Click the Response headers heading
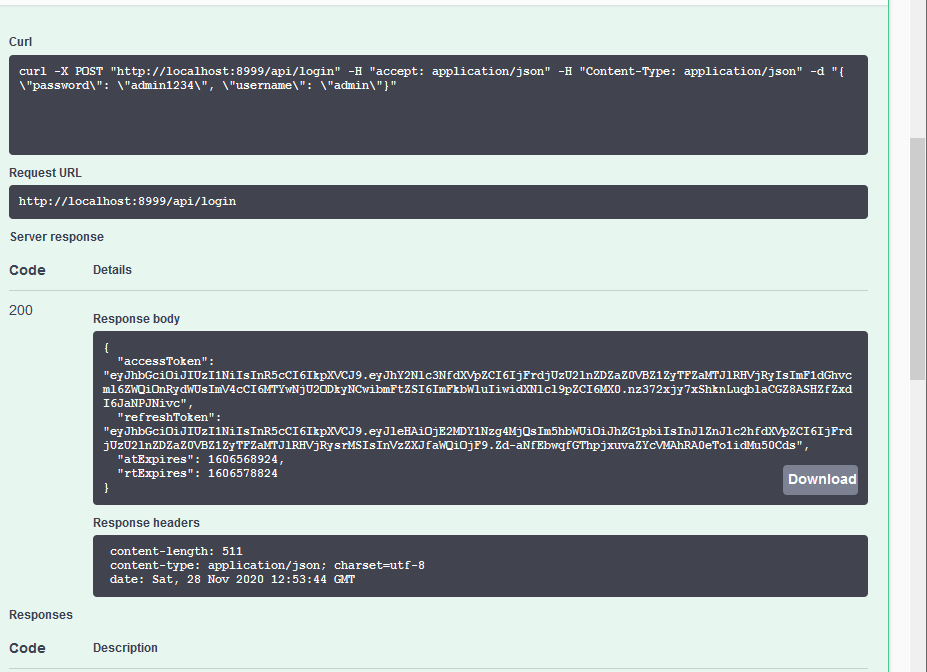 [146, 523]
